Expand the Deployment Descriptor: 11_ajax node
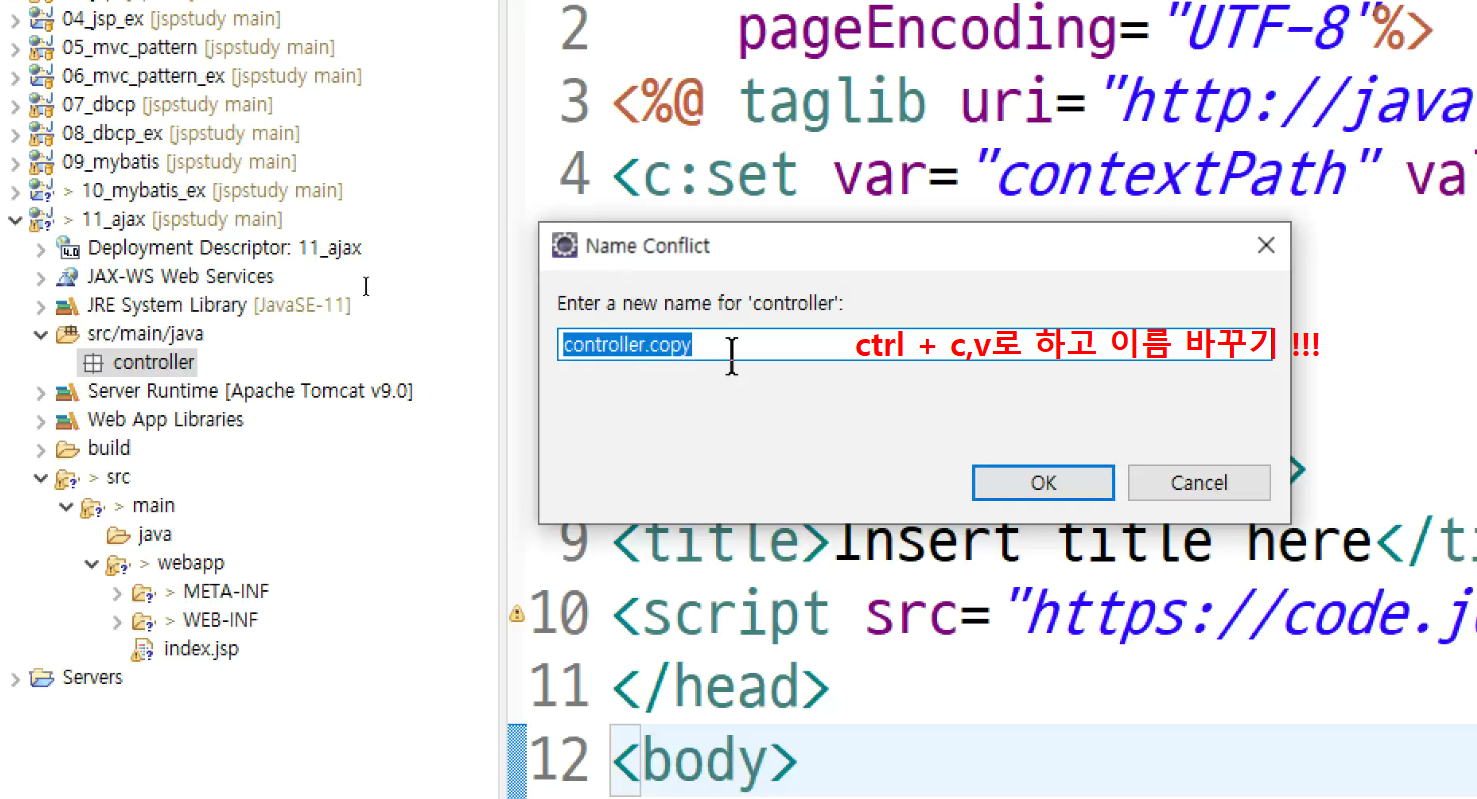Image resolution: width=1477 pixels, height=799 pixels. point(41,248)
